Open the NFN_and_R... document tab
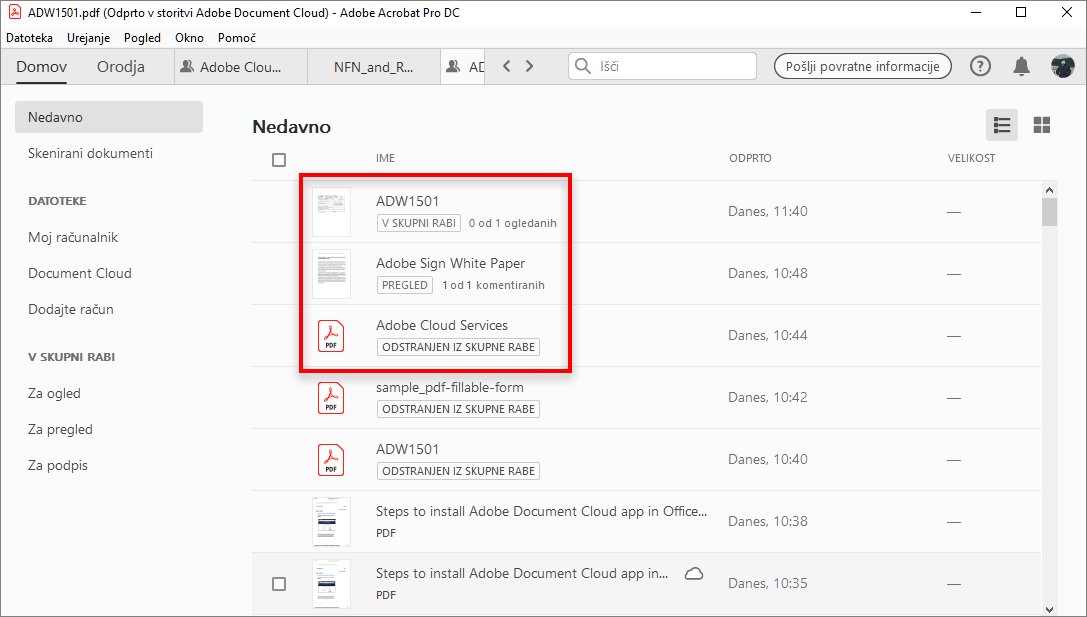Image resolution: width=1087 pixels, height=617 pixels. pyautogui.click(x=374, y=67)
